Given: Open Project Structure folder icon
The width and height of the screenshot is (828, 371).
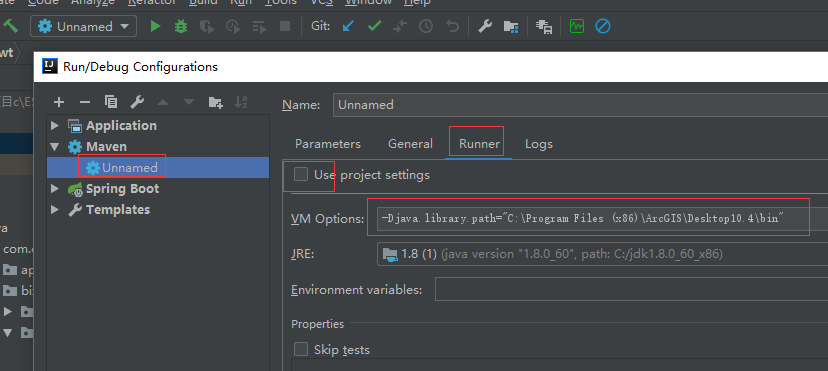Looking at the screenshot, I should (511, 26).
